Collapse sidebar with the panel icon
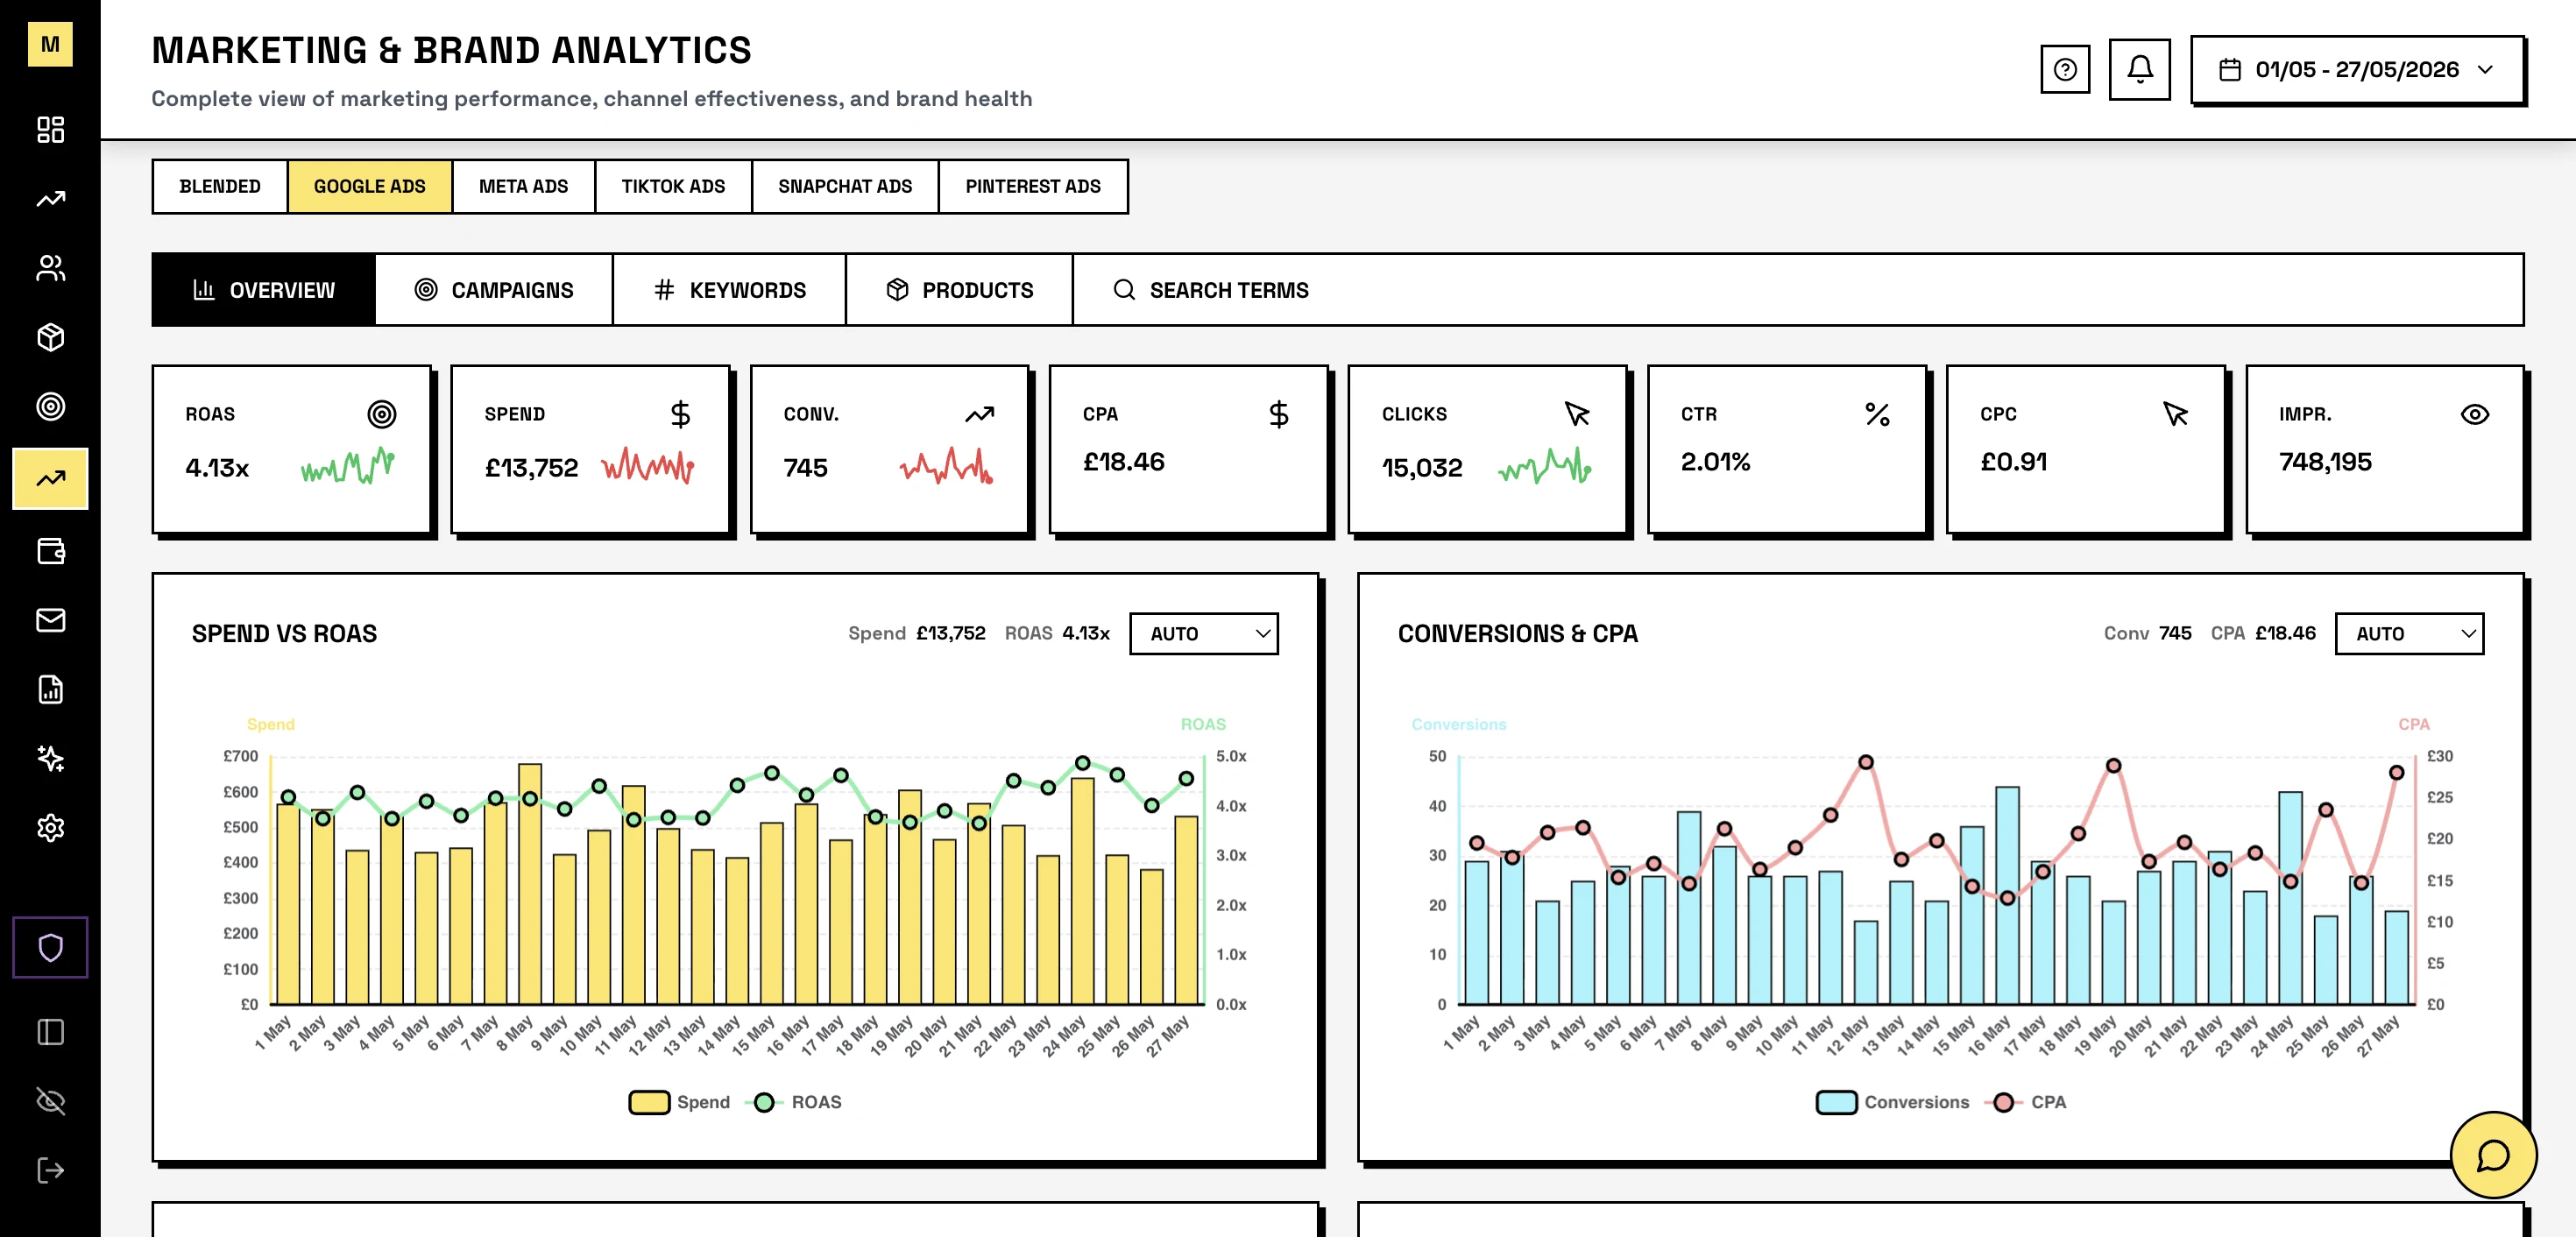This screenshot has height=1237, width=2576. pos(50,1032)
